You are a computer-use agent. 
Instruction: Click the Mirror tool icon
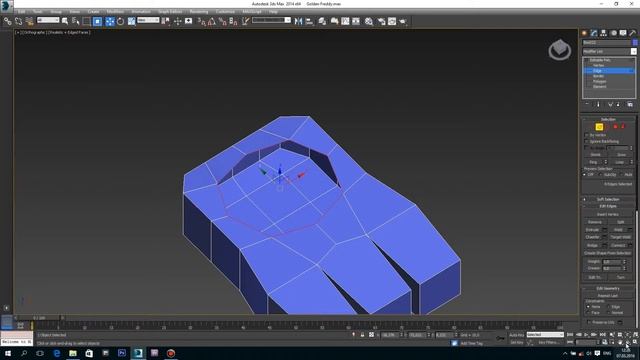pos(298,21)
